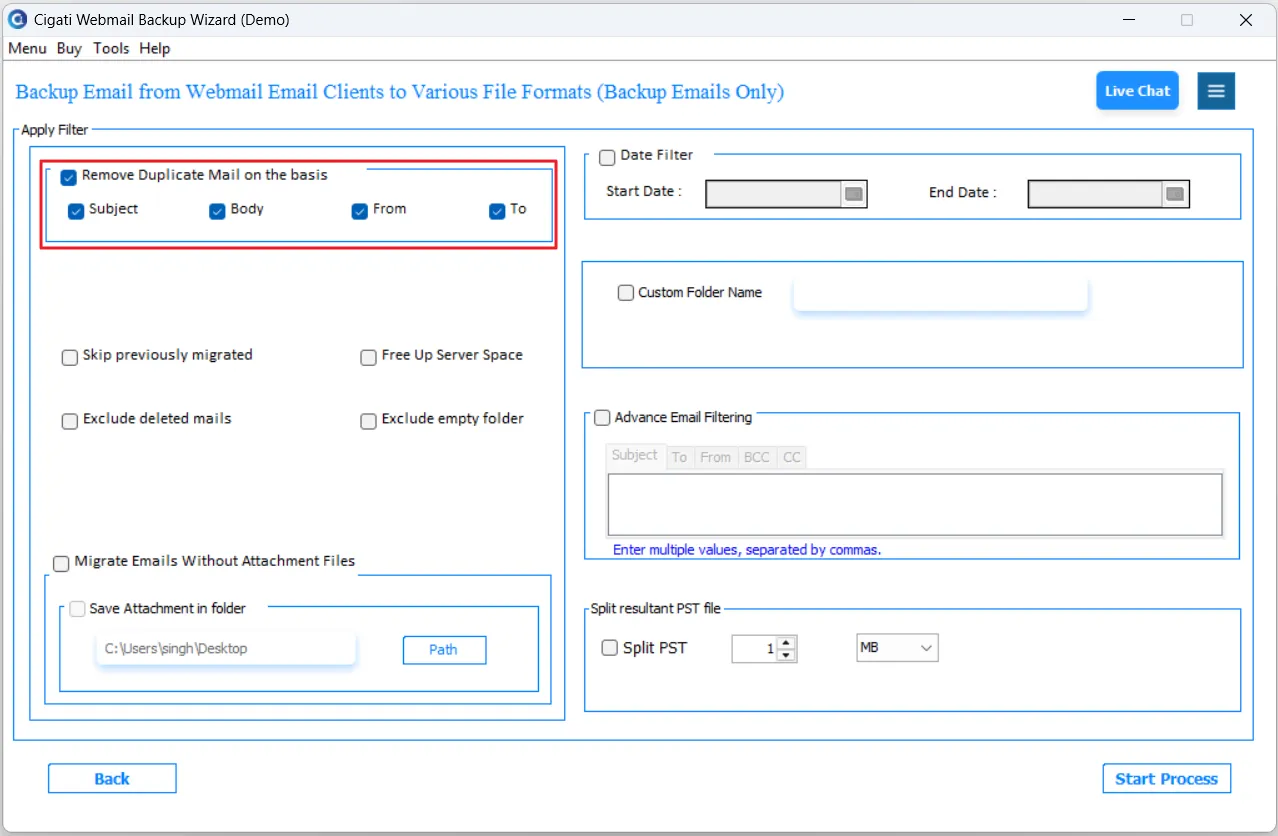Screen dimensions: 1278x836
Task: Click the Cigati app logo icon
Action: click(17, 19)
